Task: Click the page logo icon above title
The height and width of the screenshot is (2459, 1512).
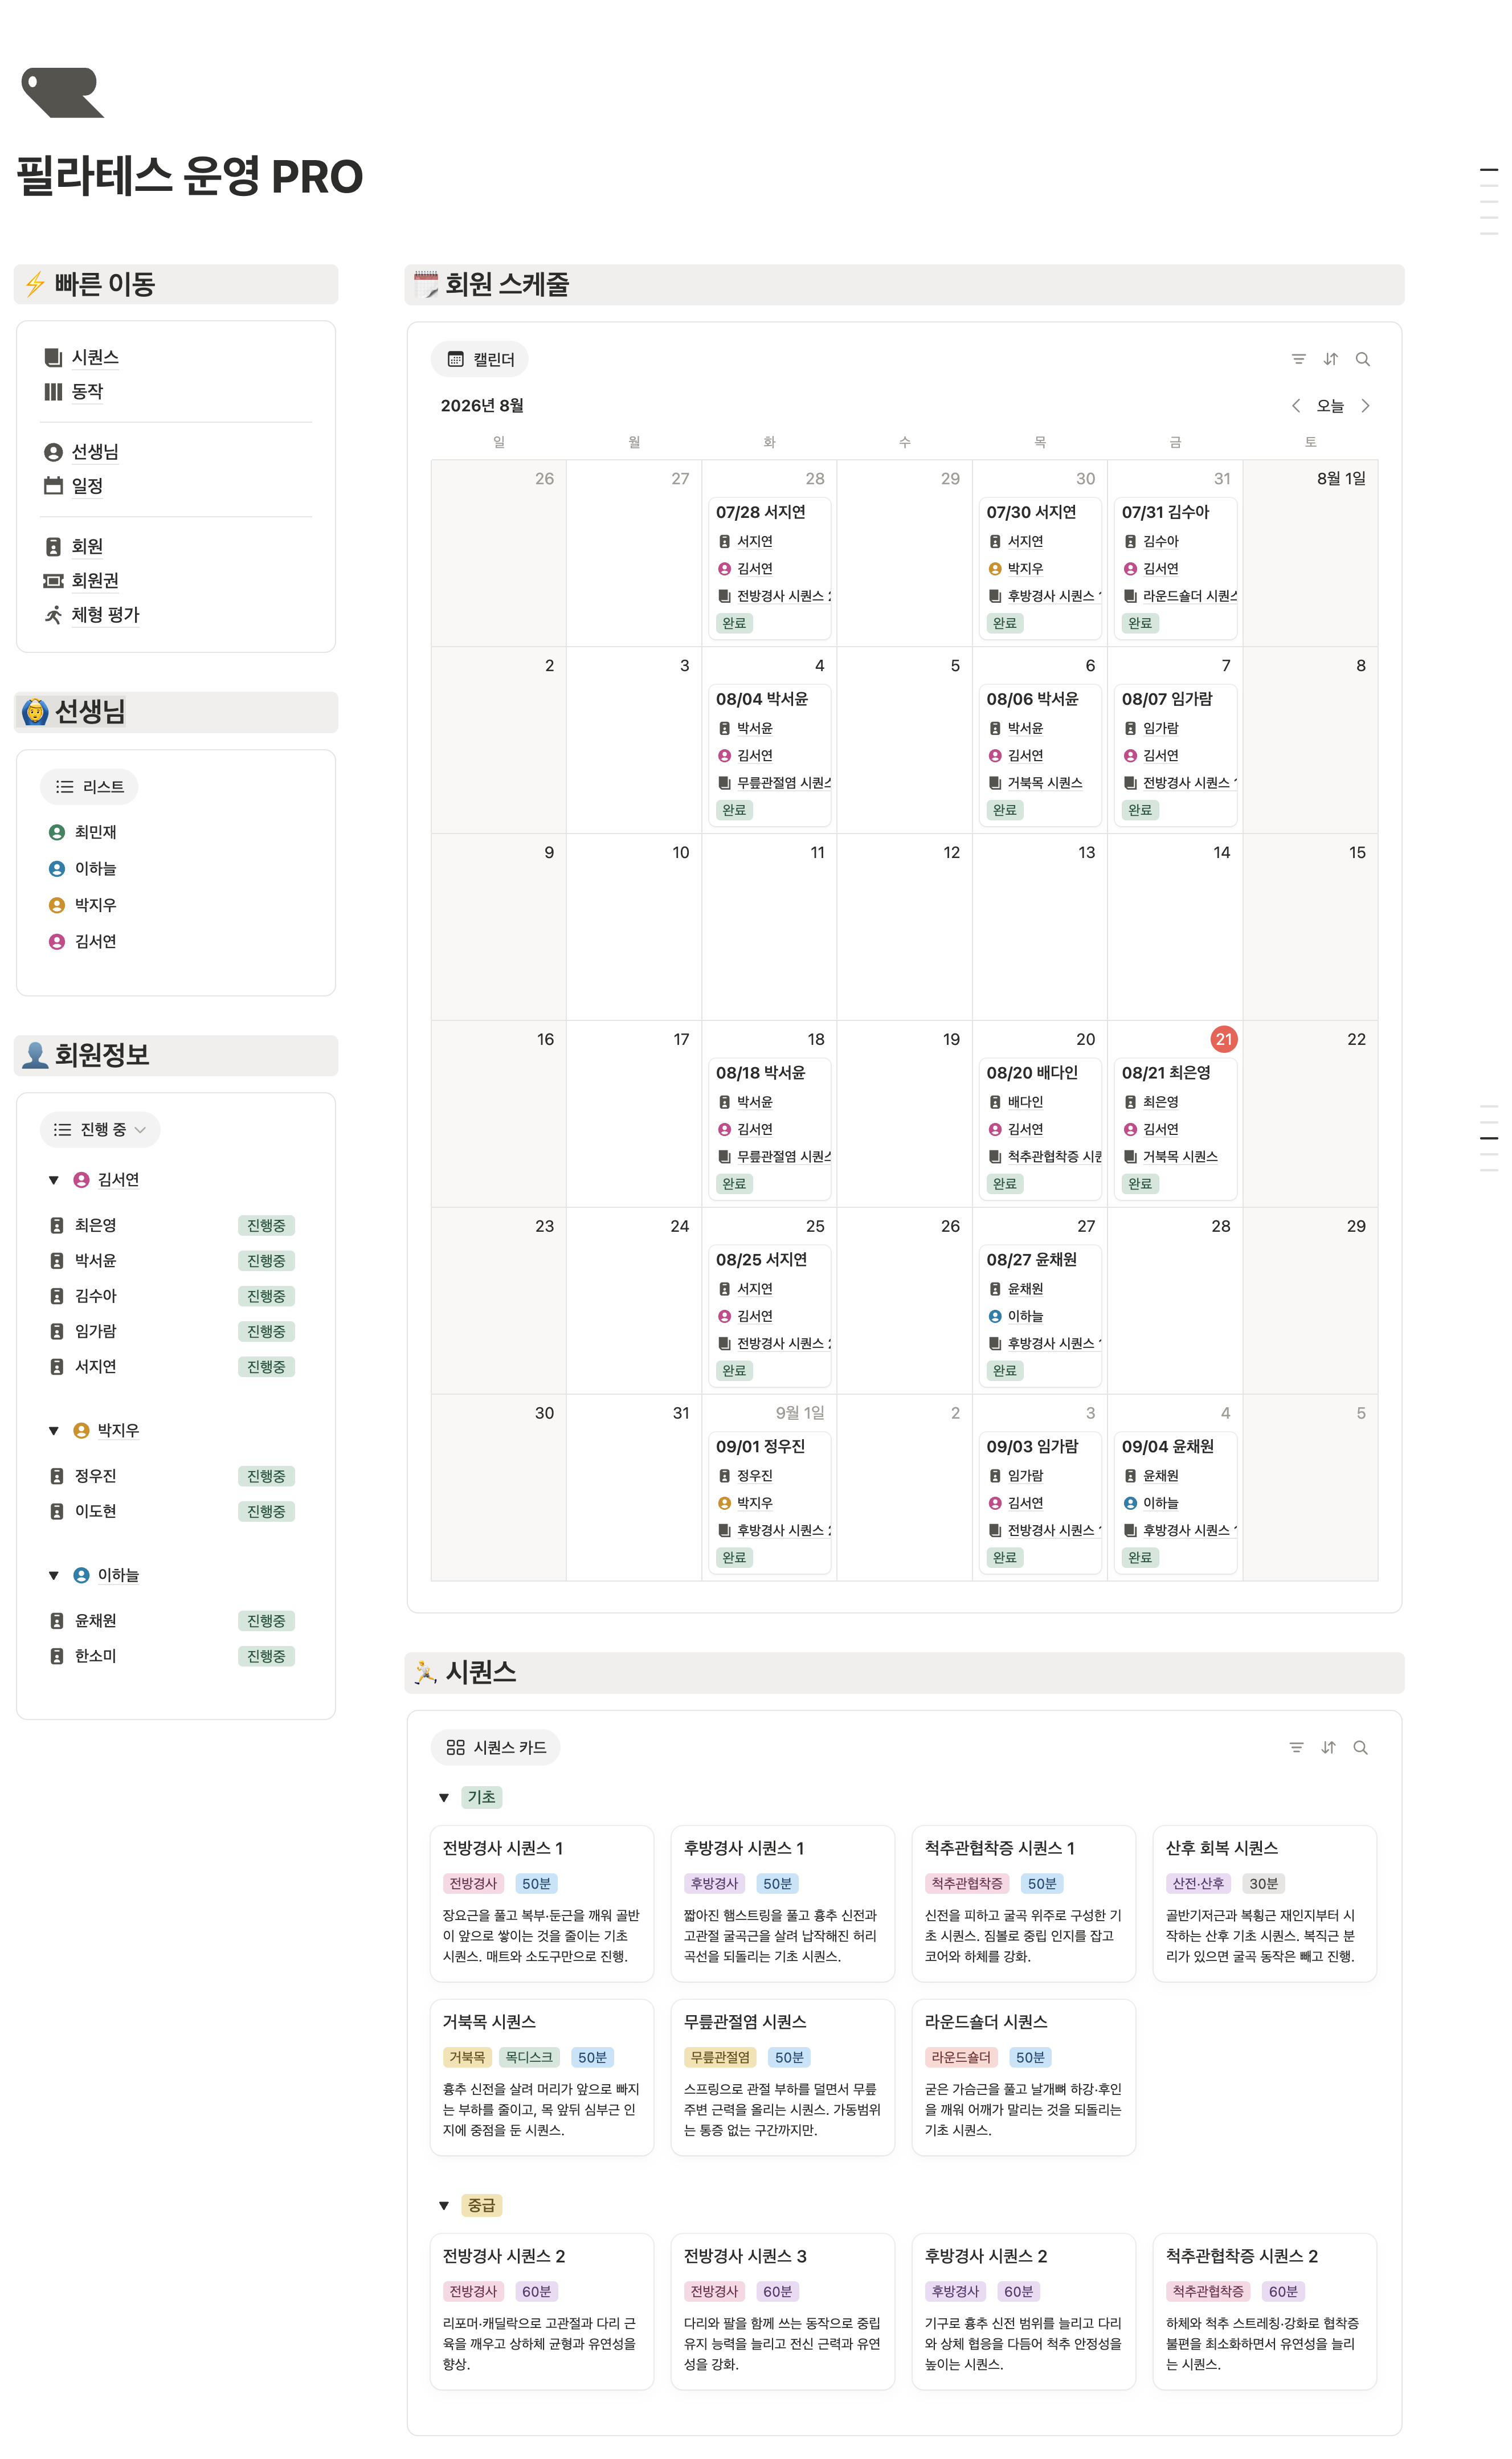Action: [63, 93]
